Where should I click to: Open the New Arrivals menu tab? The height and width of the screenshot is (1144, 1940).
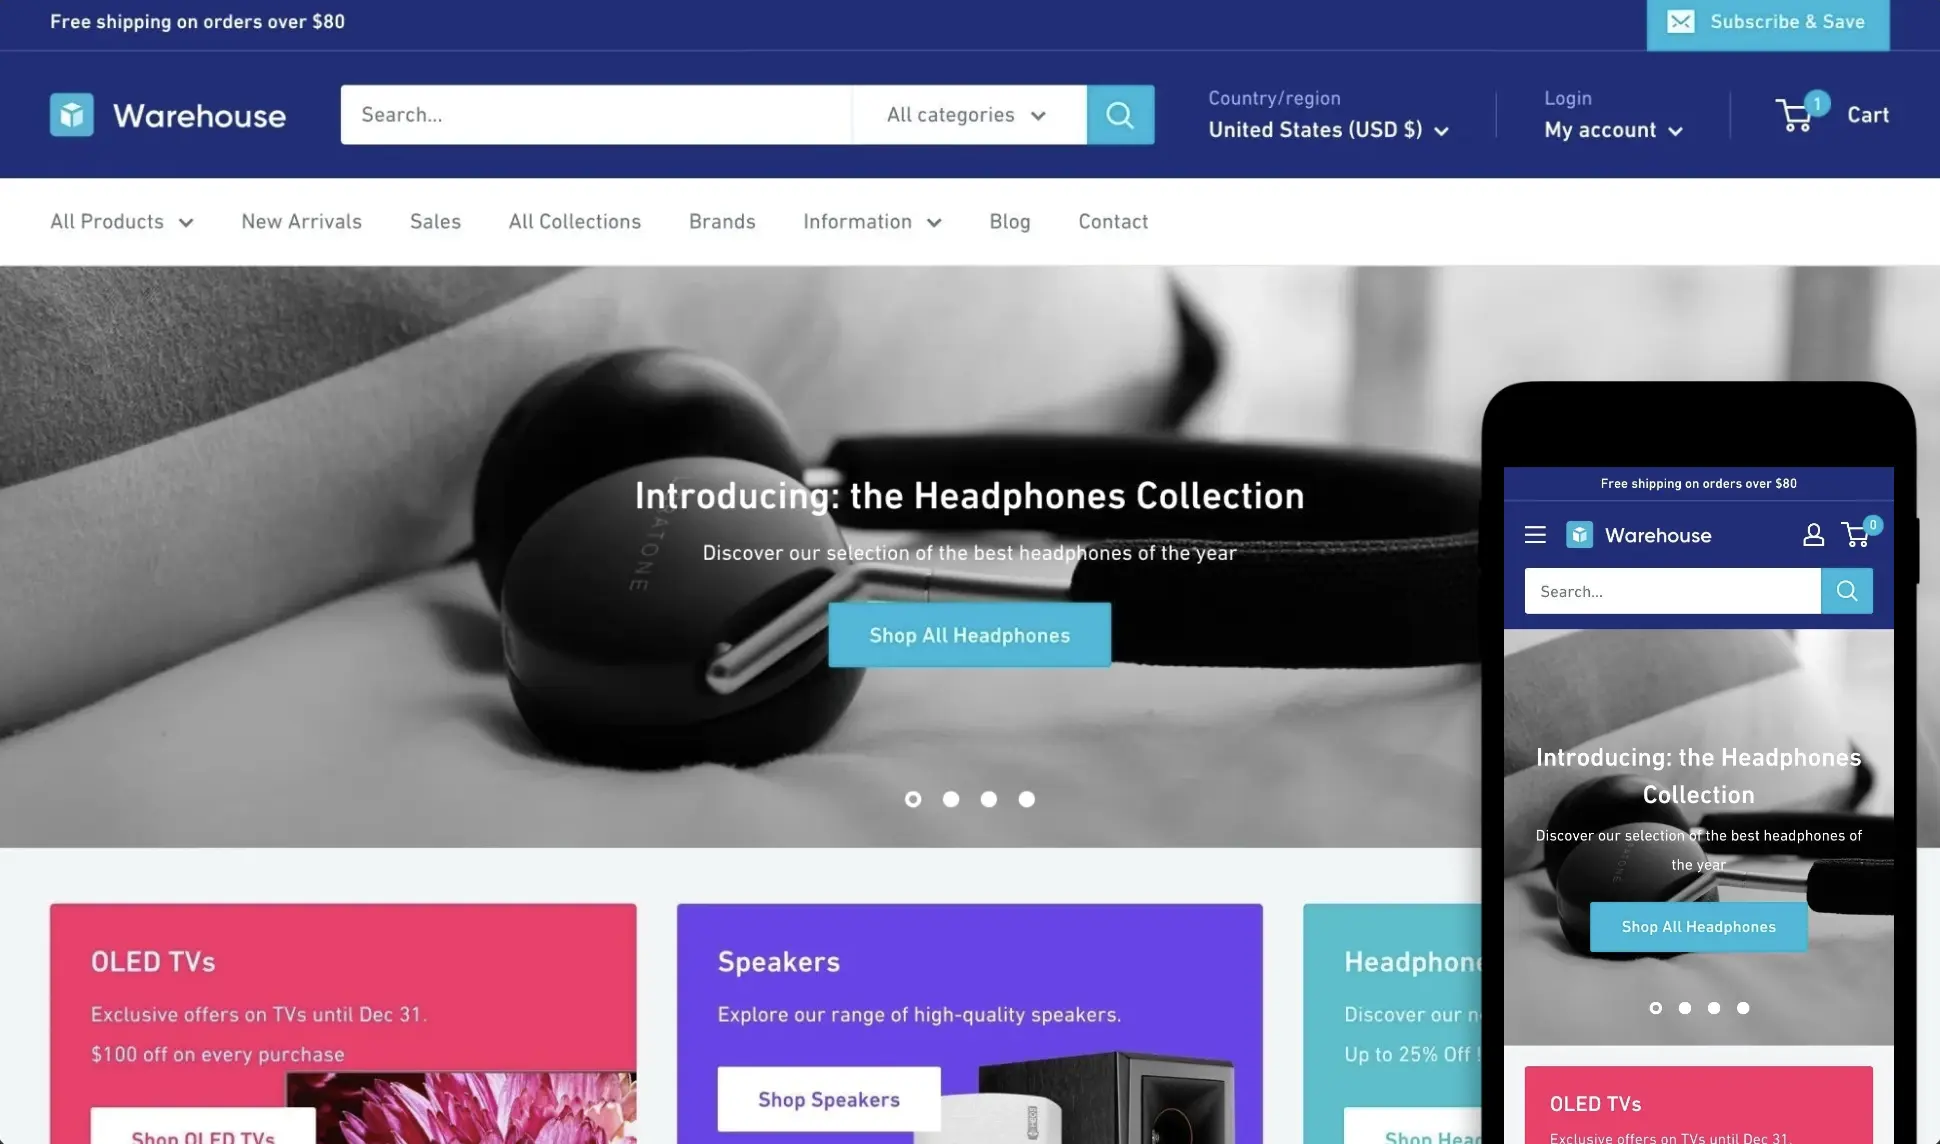[x=301, y=221]
